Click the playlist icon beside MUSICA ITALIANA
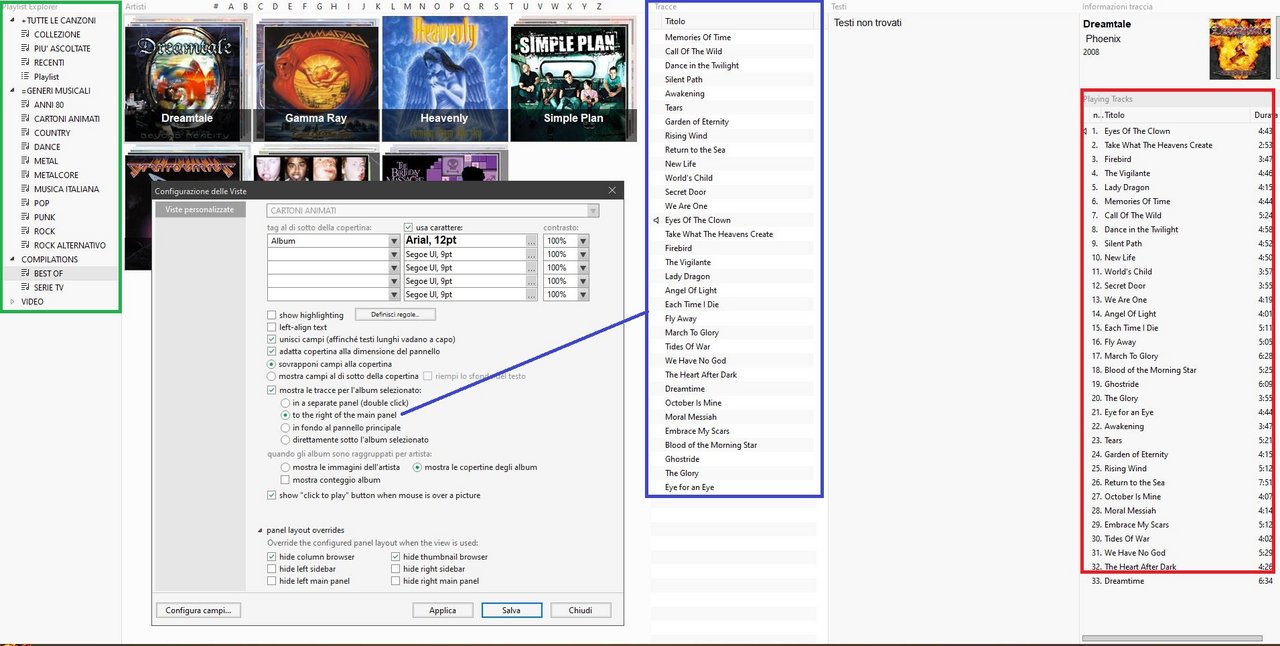Screen dimensions: 1280x646 pos(25,188)
